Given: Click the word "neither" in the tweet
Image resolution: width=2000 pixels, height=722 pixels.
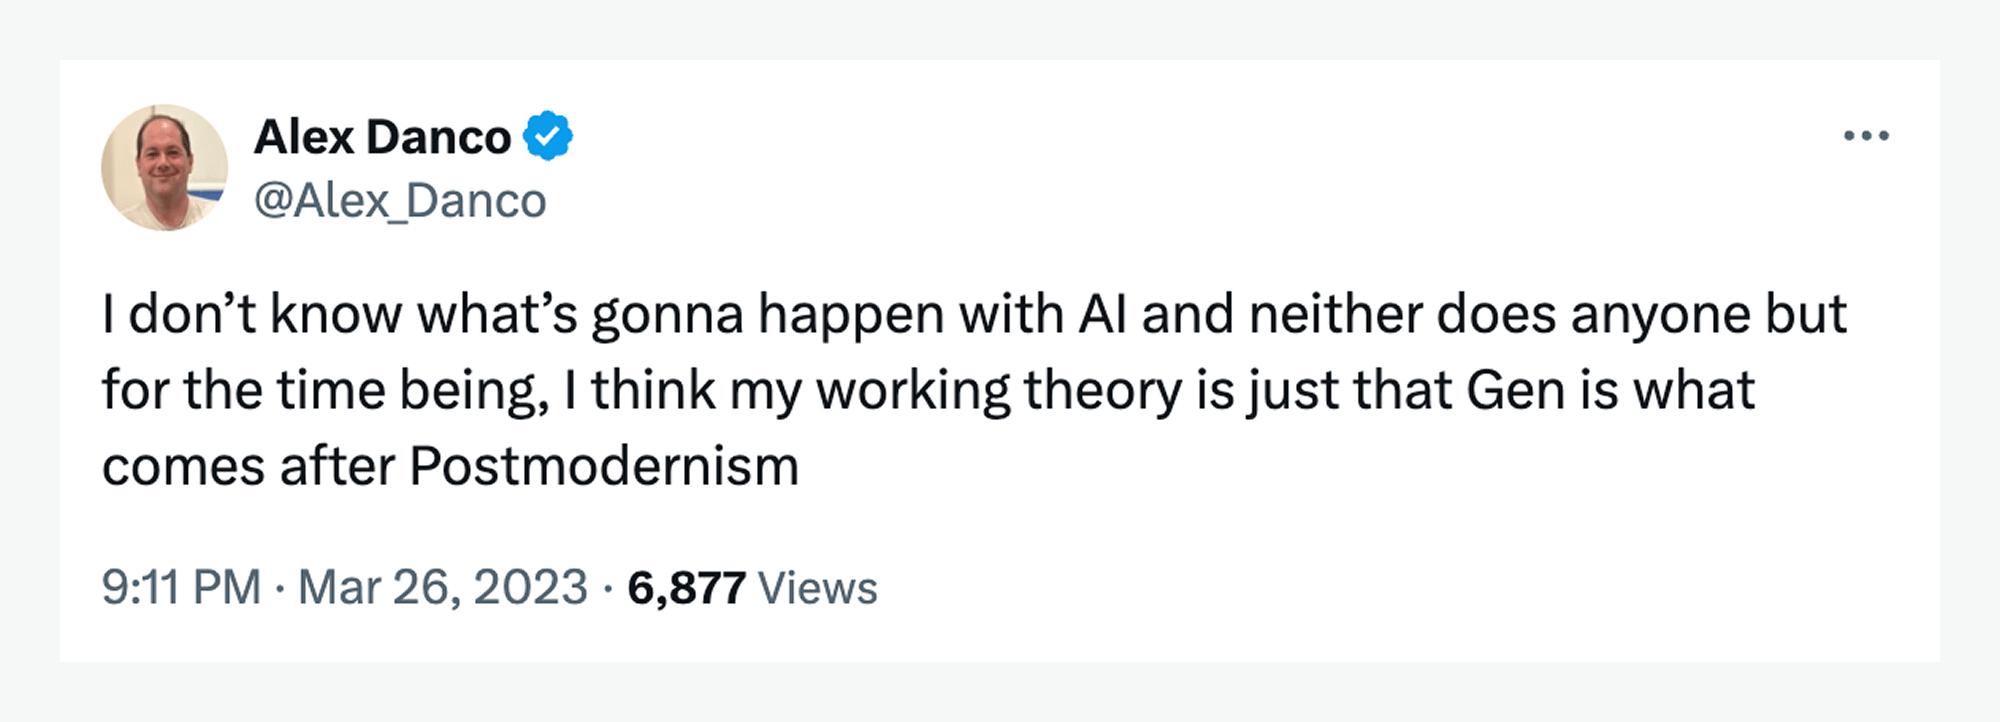Looking at the screenshot, I should (1335, 315).
